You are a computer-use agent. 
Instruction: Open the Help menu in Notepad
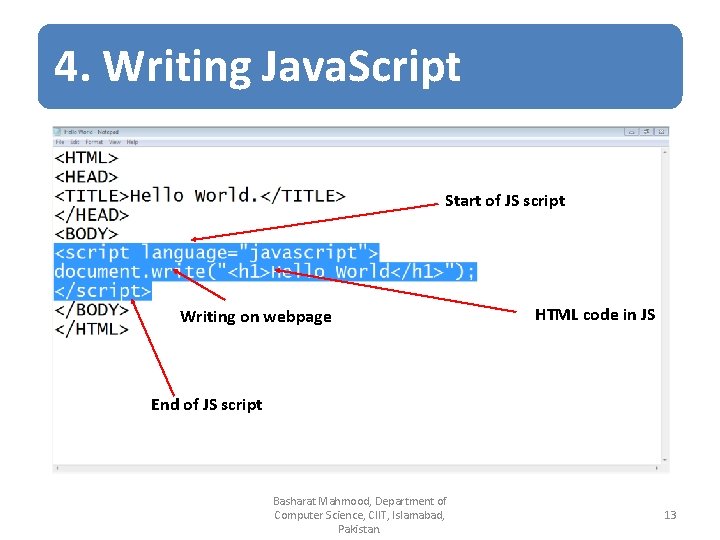coord(132,142)
